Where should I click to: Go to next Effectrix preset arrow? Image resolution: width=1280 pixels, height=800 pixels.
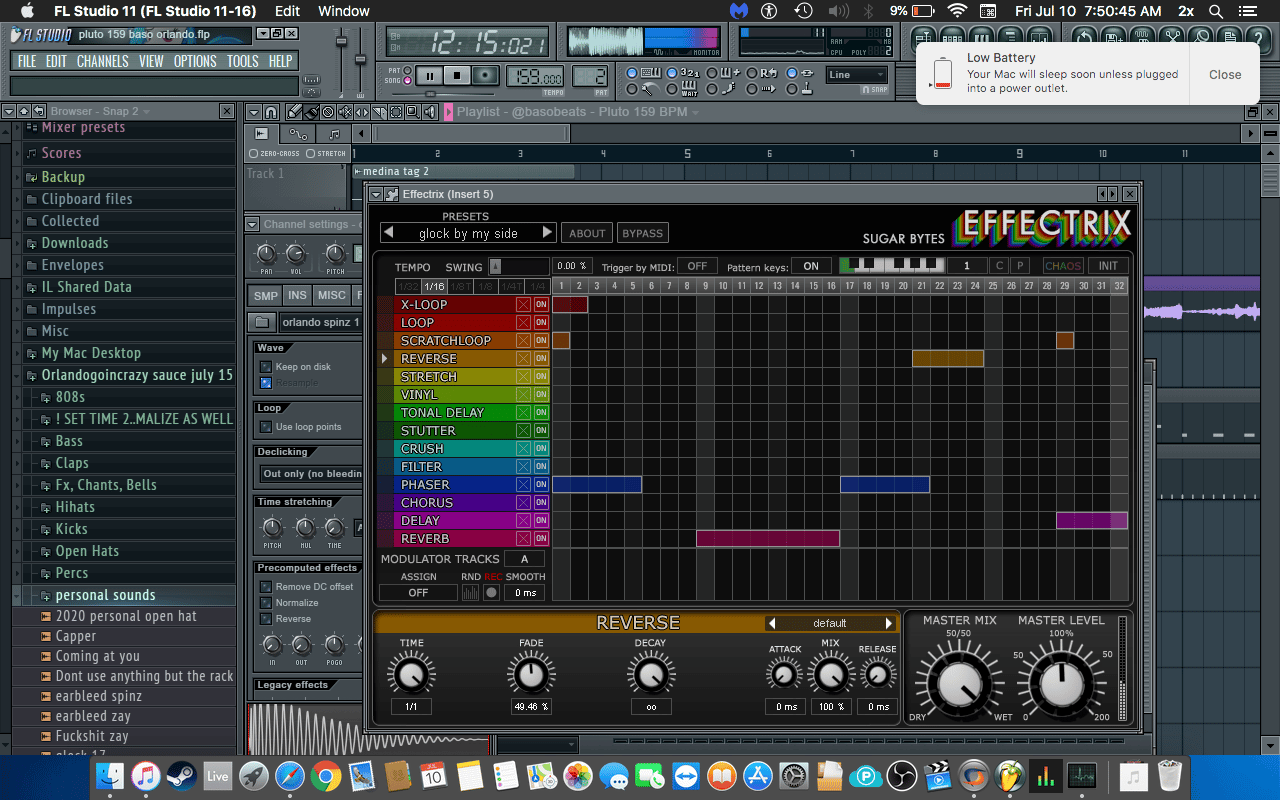pos(547,233)
